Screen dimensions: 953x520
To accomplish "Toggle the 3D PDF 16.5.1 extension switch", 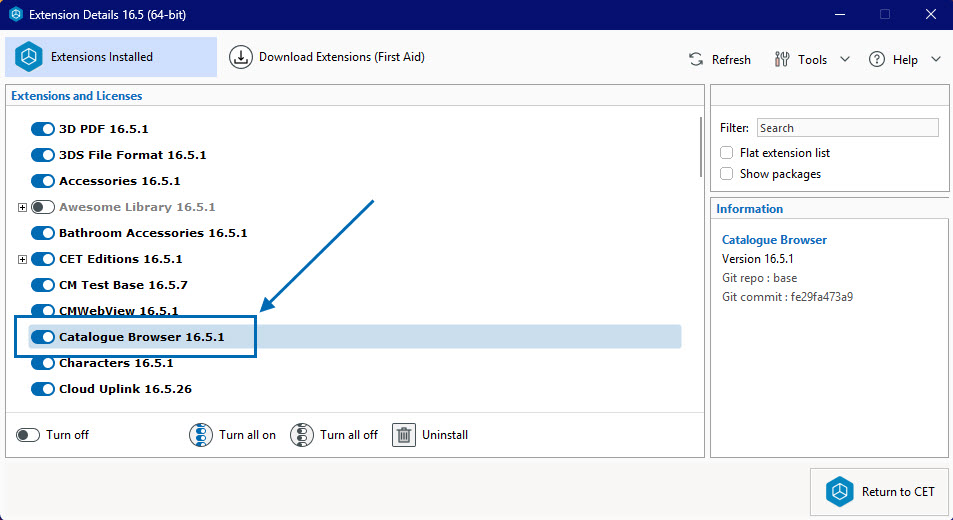I will (x=43, y=129).
